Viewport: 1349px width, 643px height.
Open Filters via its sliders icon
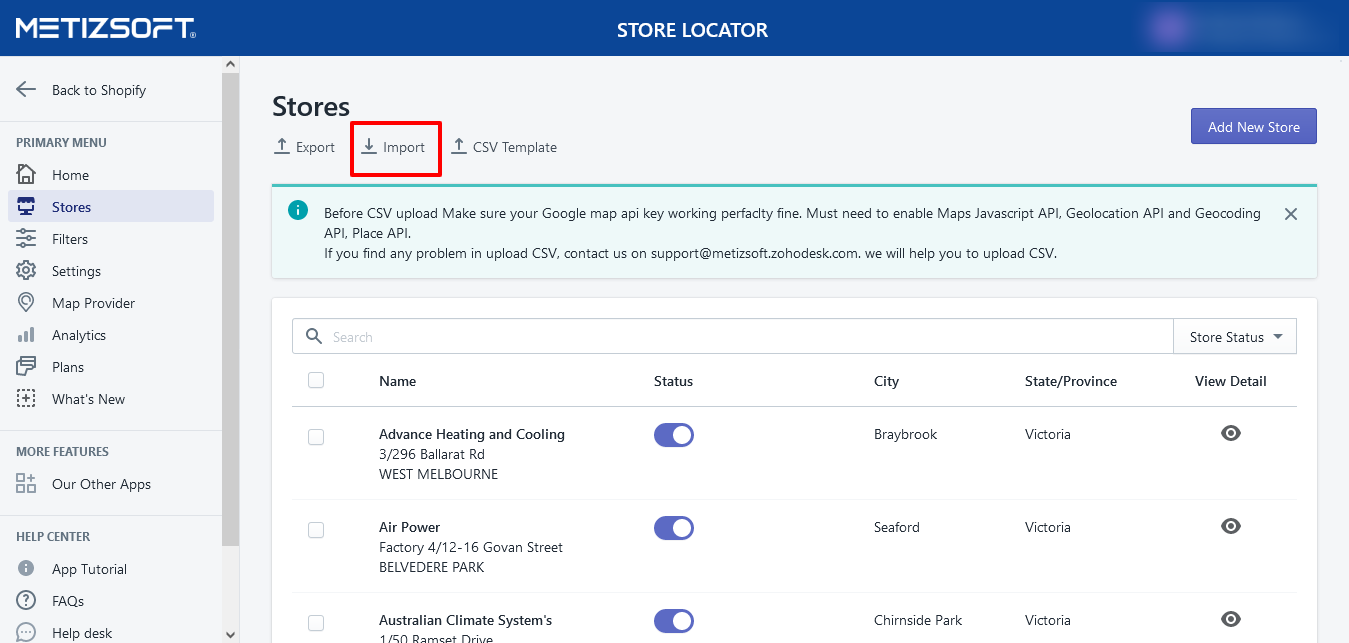tap(26, 239)
